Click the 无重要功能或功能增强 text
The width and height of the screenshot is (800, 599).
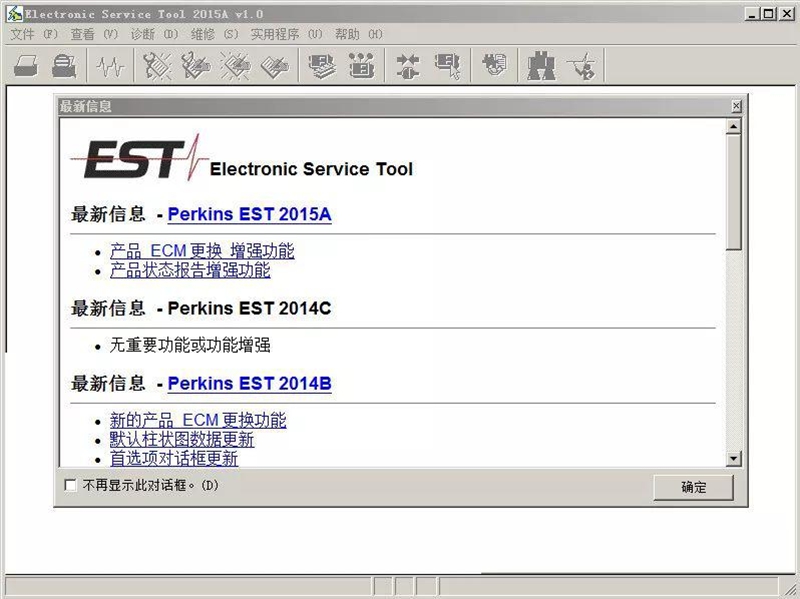click(x=190, y=345)
